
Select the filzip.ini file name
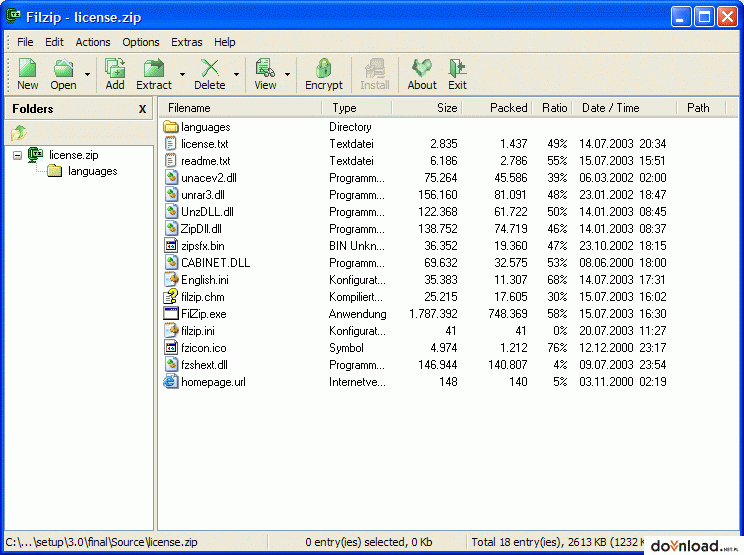click(197, 331)
